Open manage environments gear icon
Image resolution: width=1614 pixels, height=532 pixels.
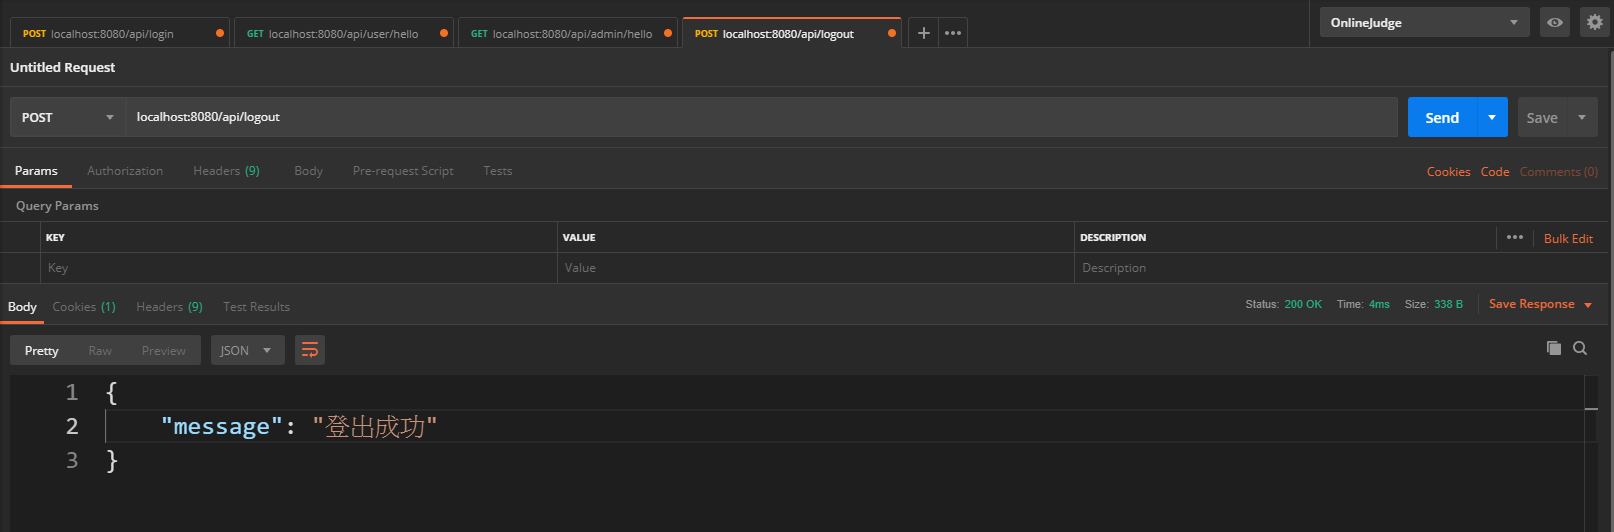click(1594, 22)
